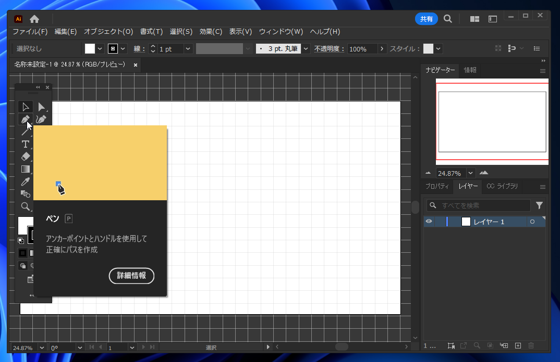The height and width of the screenshot is (362, 560).
Task: Close the 名称未設定-1 document tab
Action: click(x=135, y=65)
